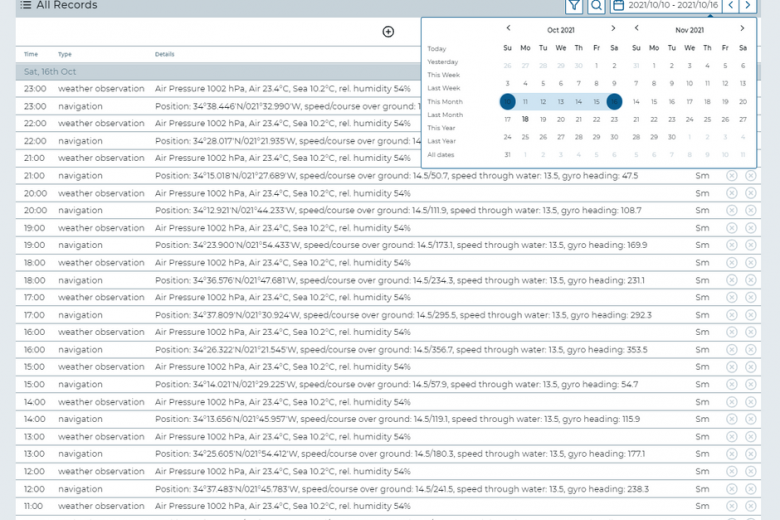Choose the Last Week preset
This screenshot has width=780, height=520.
444,88
